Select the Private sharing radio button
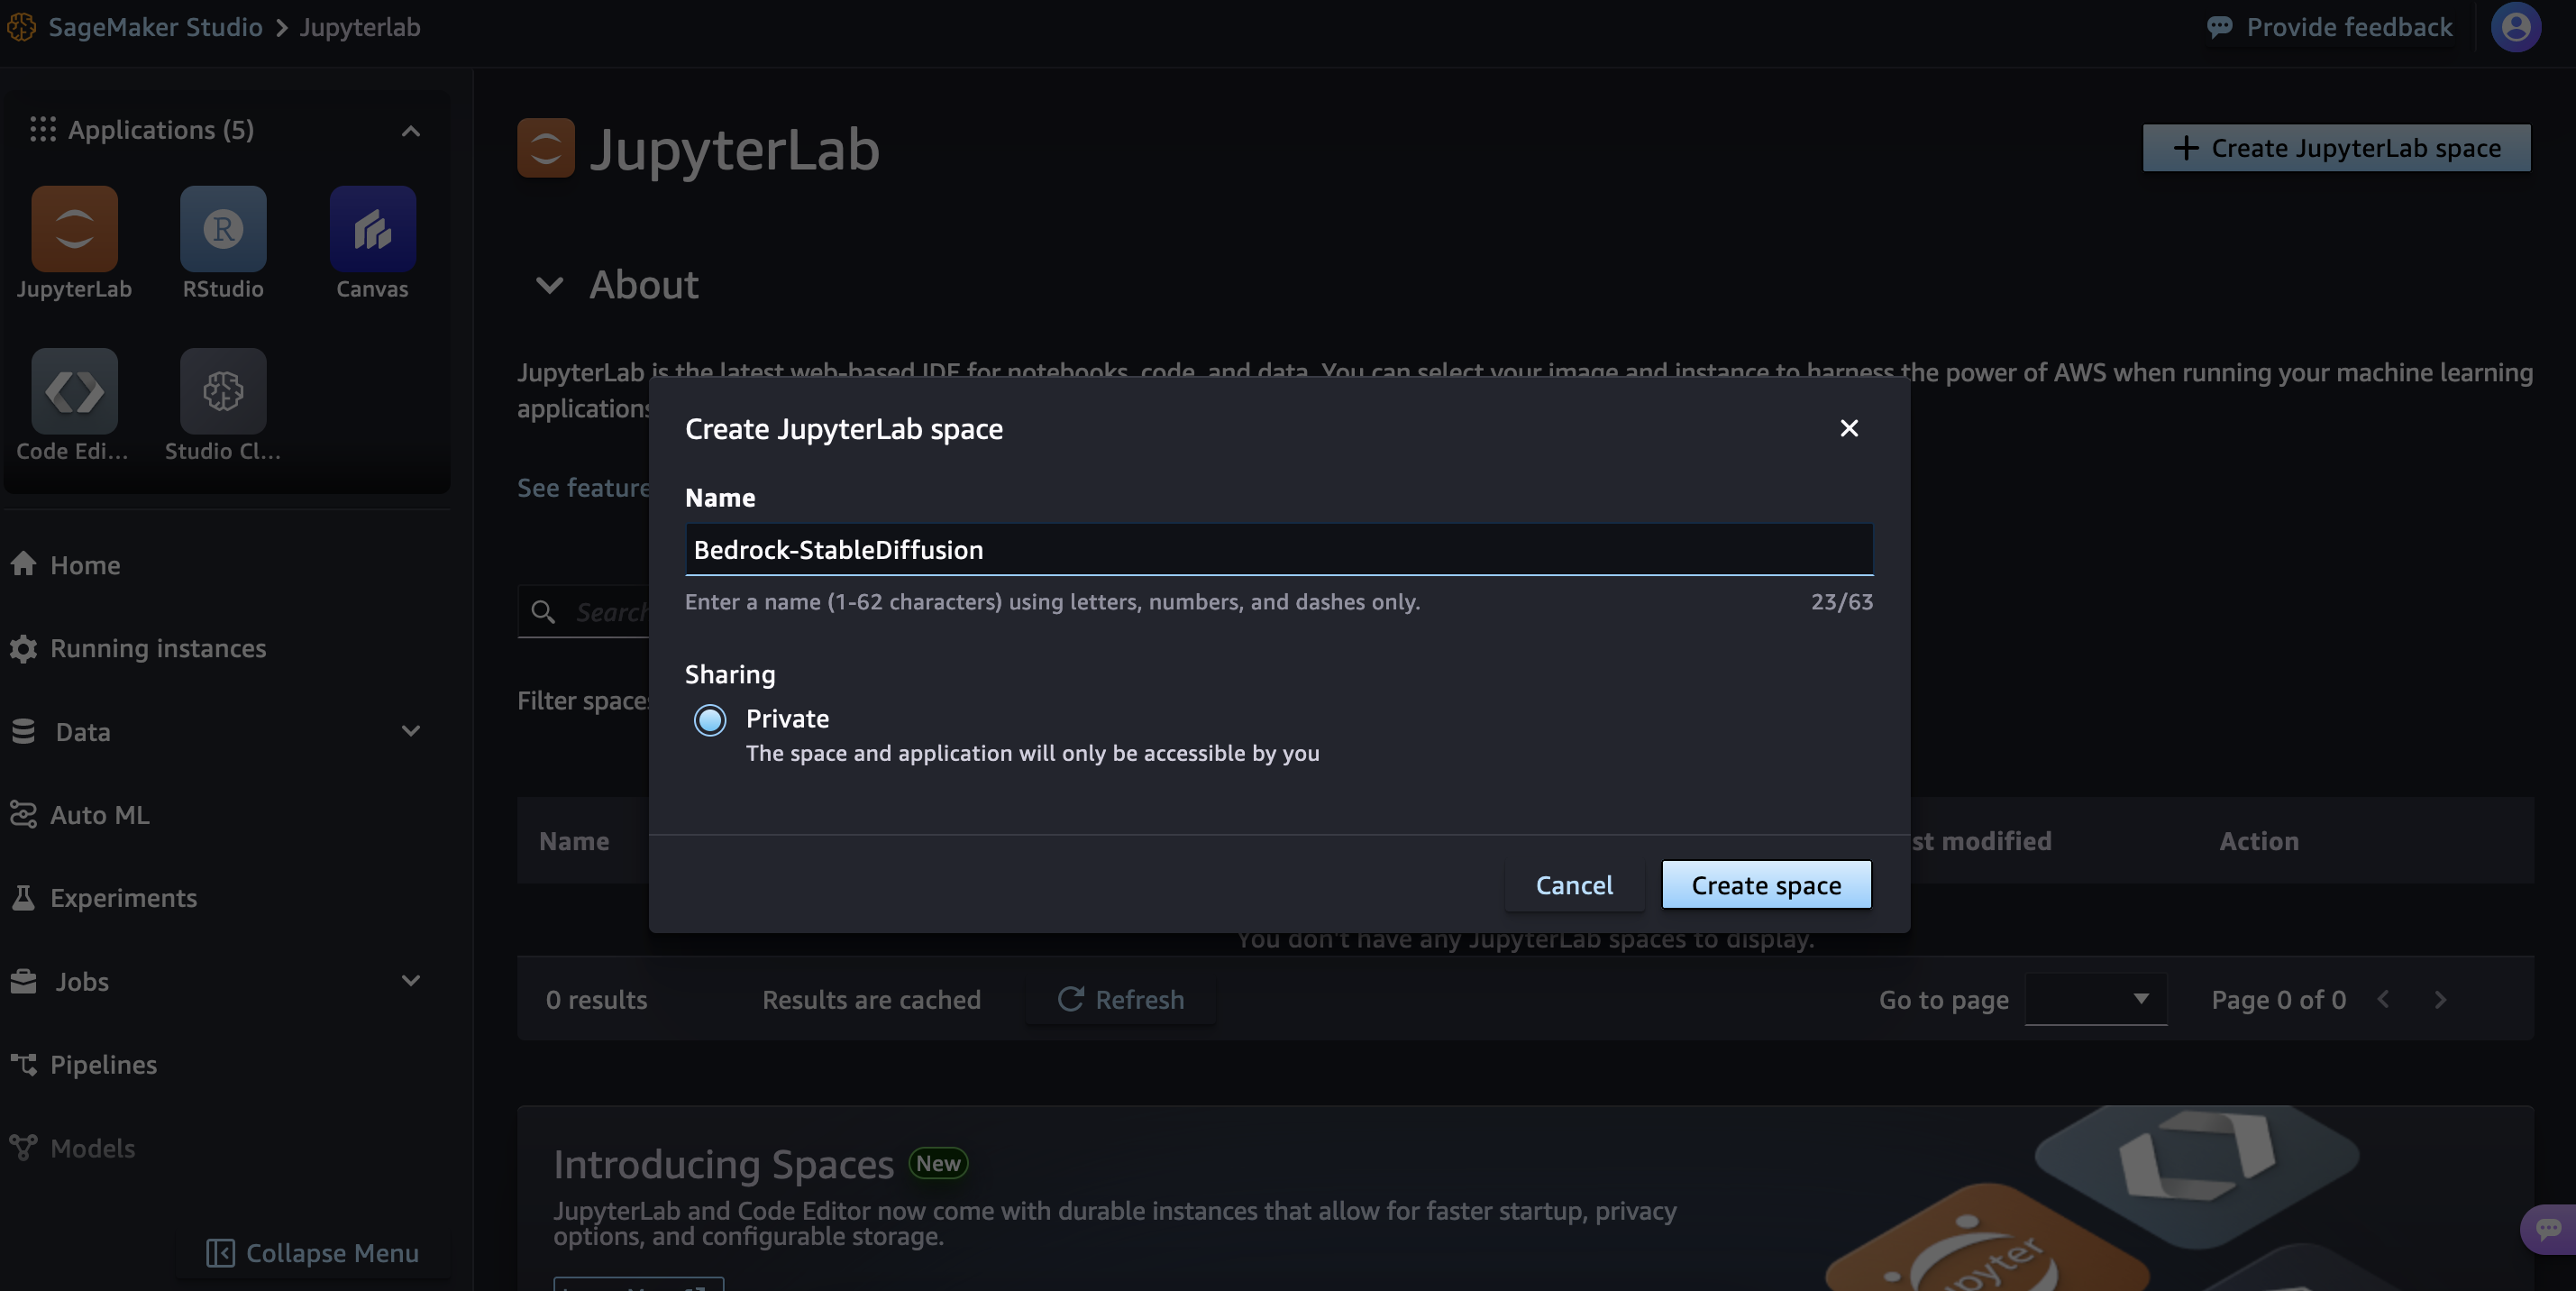The height and width of the screenshot is (1291, 2576). pos(710,719)
